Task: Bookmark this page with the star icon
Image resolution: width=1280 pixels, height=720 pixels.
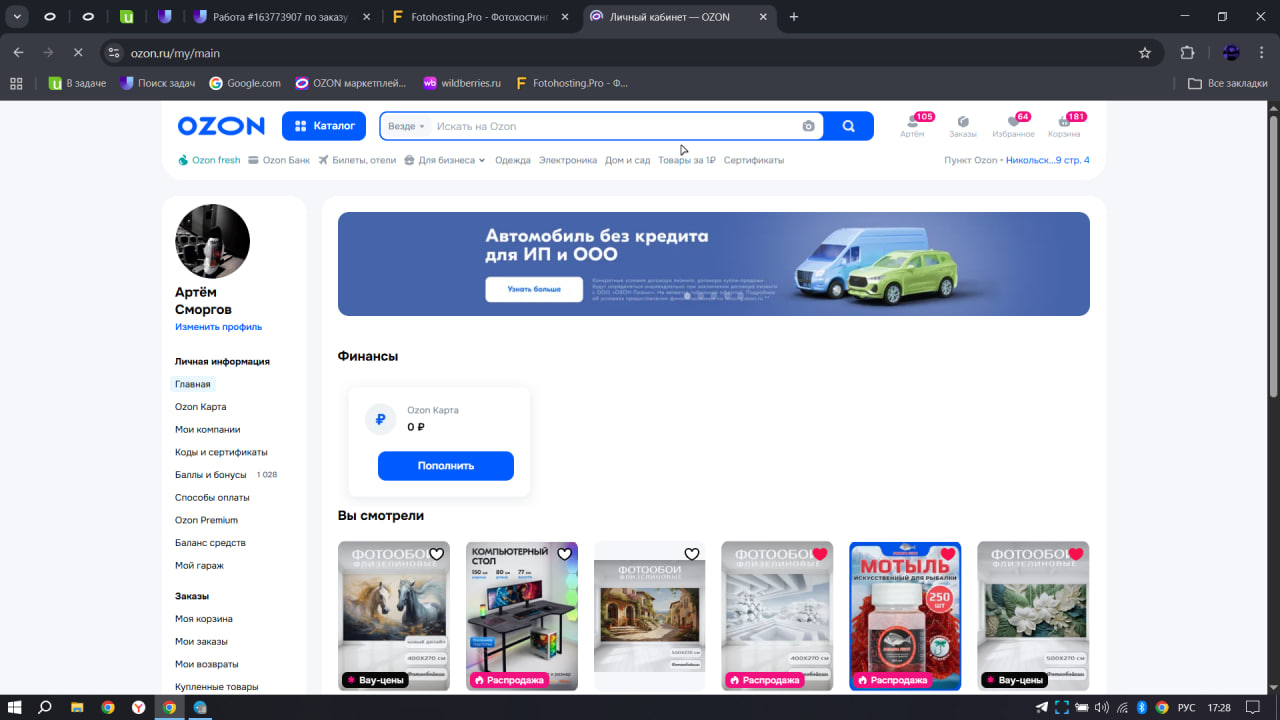Action: point(1145,53)
